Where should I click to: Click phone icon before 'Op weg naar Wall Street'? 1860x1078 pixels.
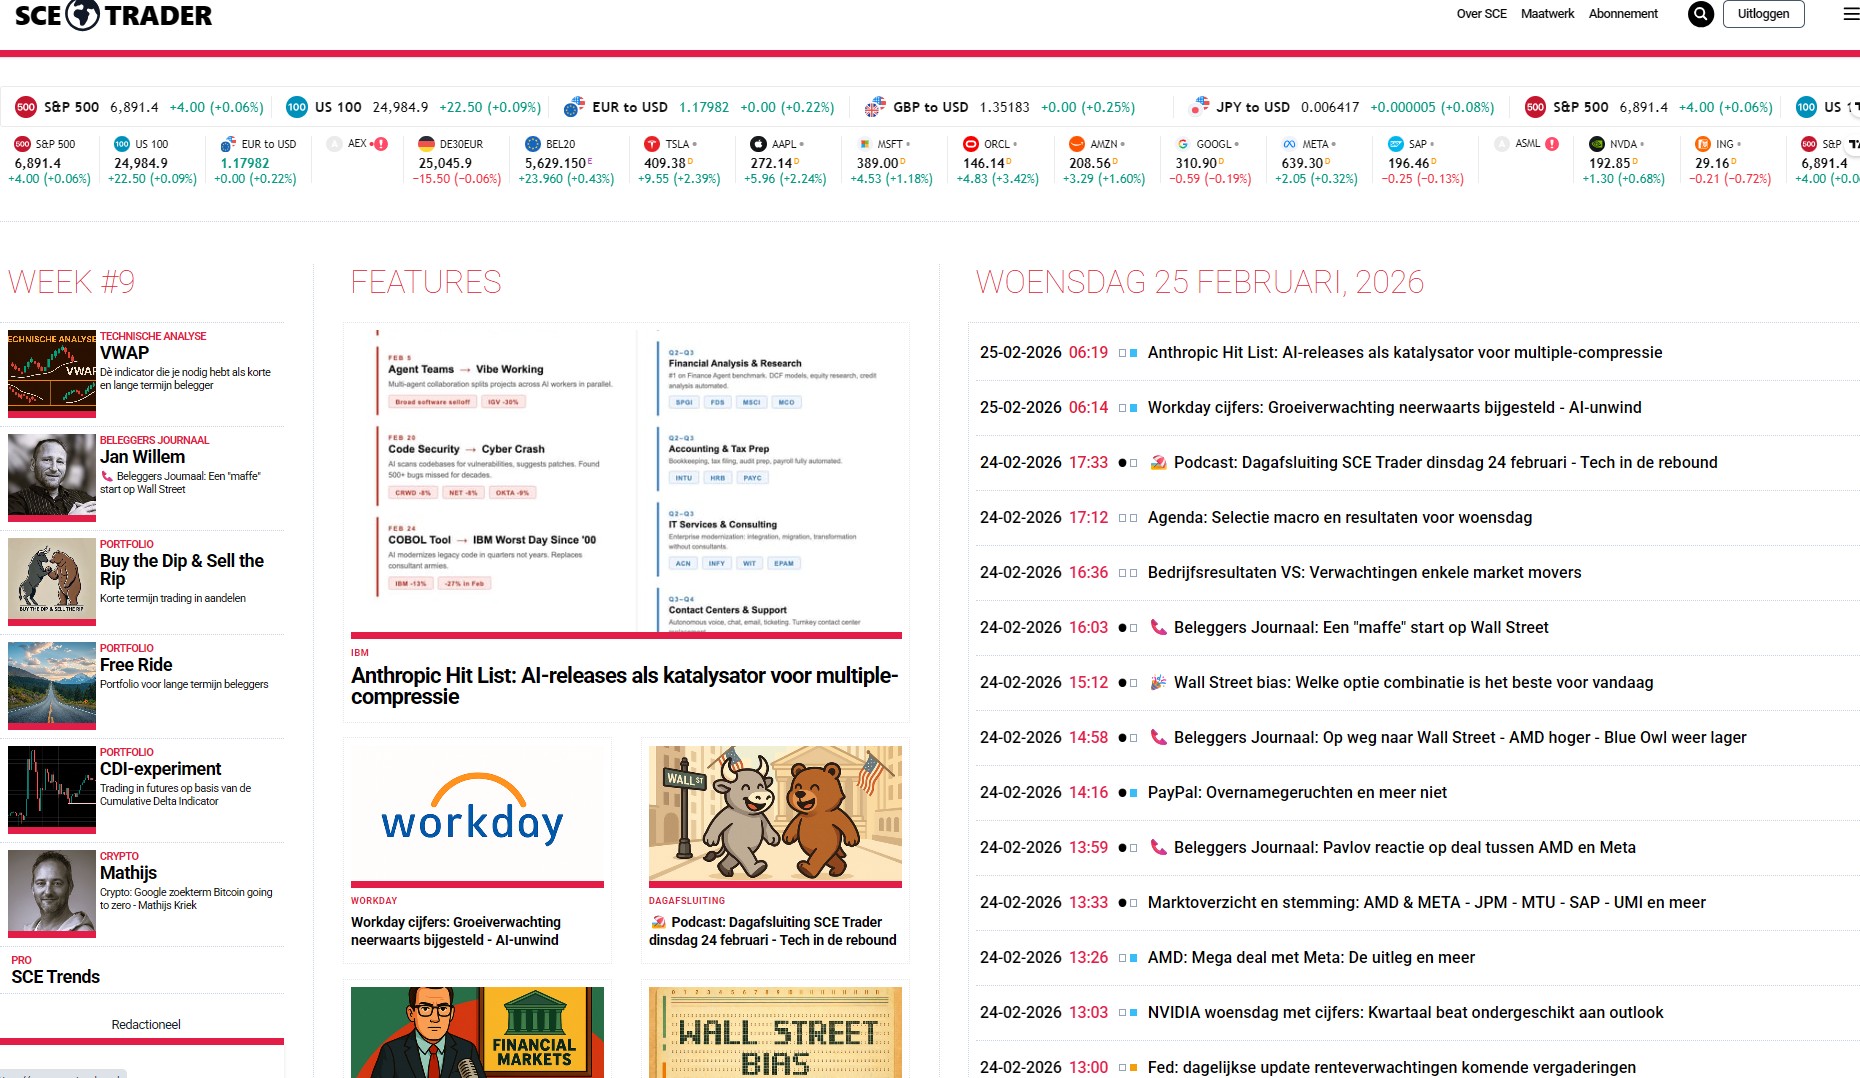pyautogui.click(x=1159, y=738)
